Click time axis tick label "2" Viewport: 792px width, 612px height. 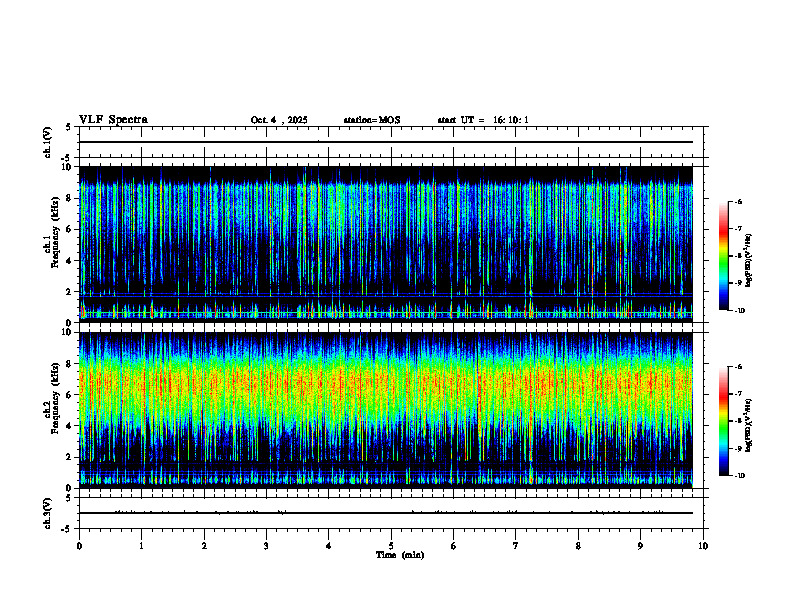coord(204,546)
